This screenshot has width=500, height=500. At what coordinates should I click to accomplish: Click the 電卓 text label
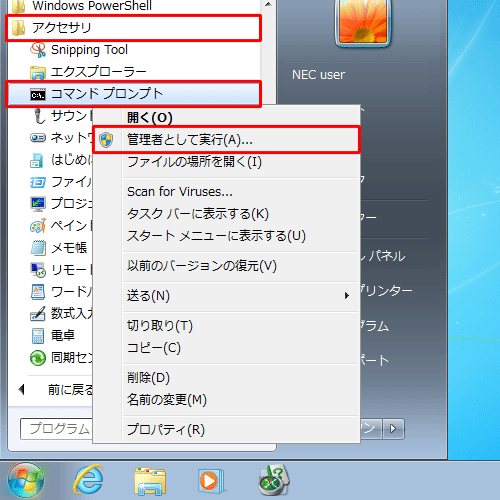click(x=63, y=336)
